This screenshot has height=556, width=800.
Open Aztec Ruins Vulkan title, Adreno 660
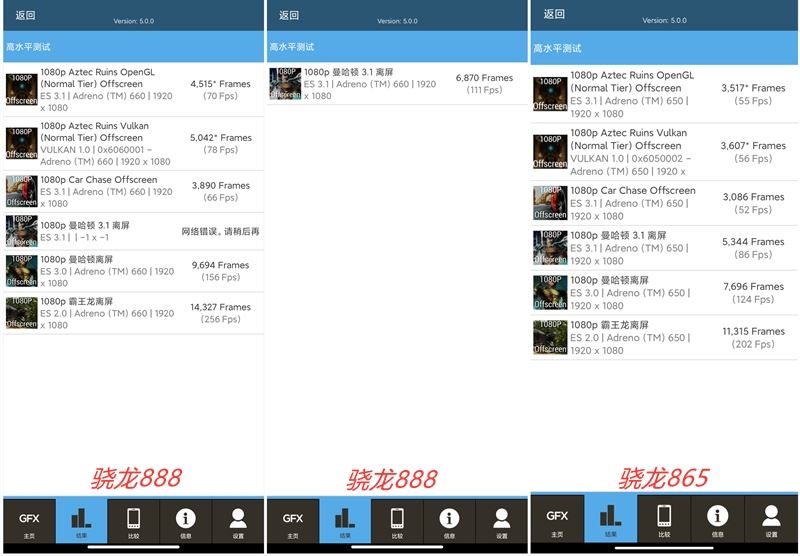click(x=95, y=132)
